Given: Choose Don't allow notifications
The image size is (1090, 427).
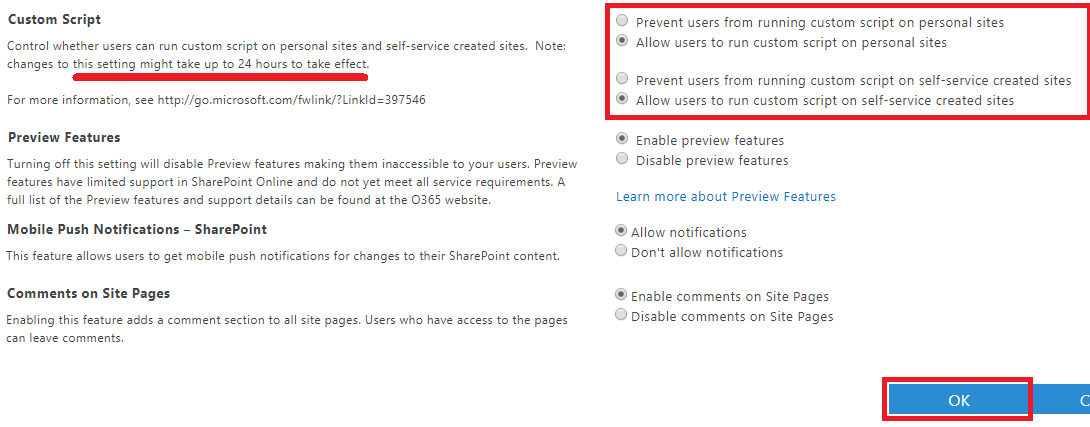Looking at the screenshot, I should click(622, 252).
